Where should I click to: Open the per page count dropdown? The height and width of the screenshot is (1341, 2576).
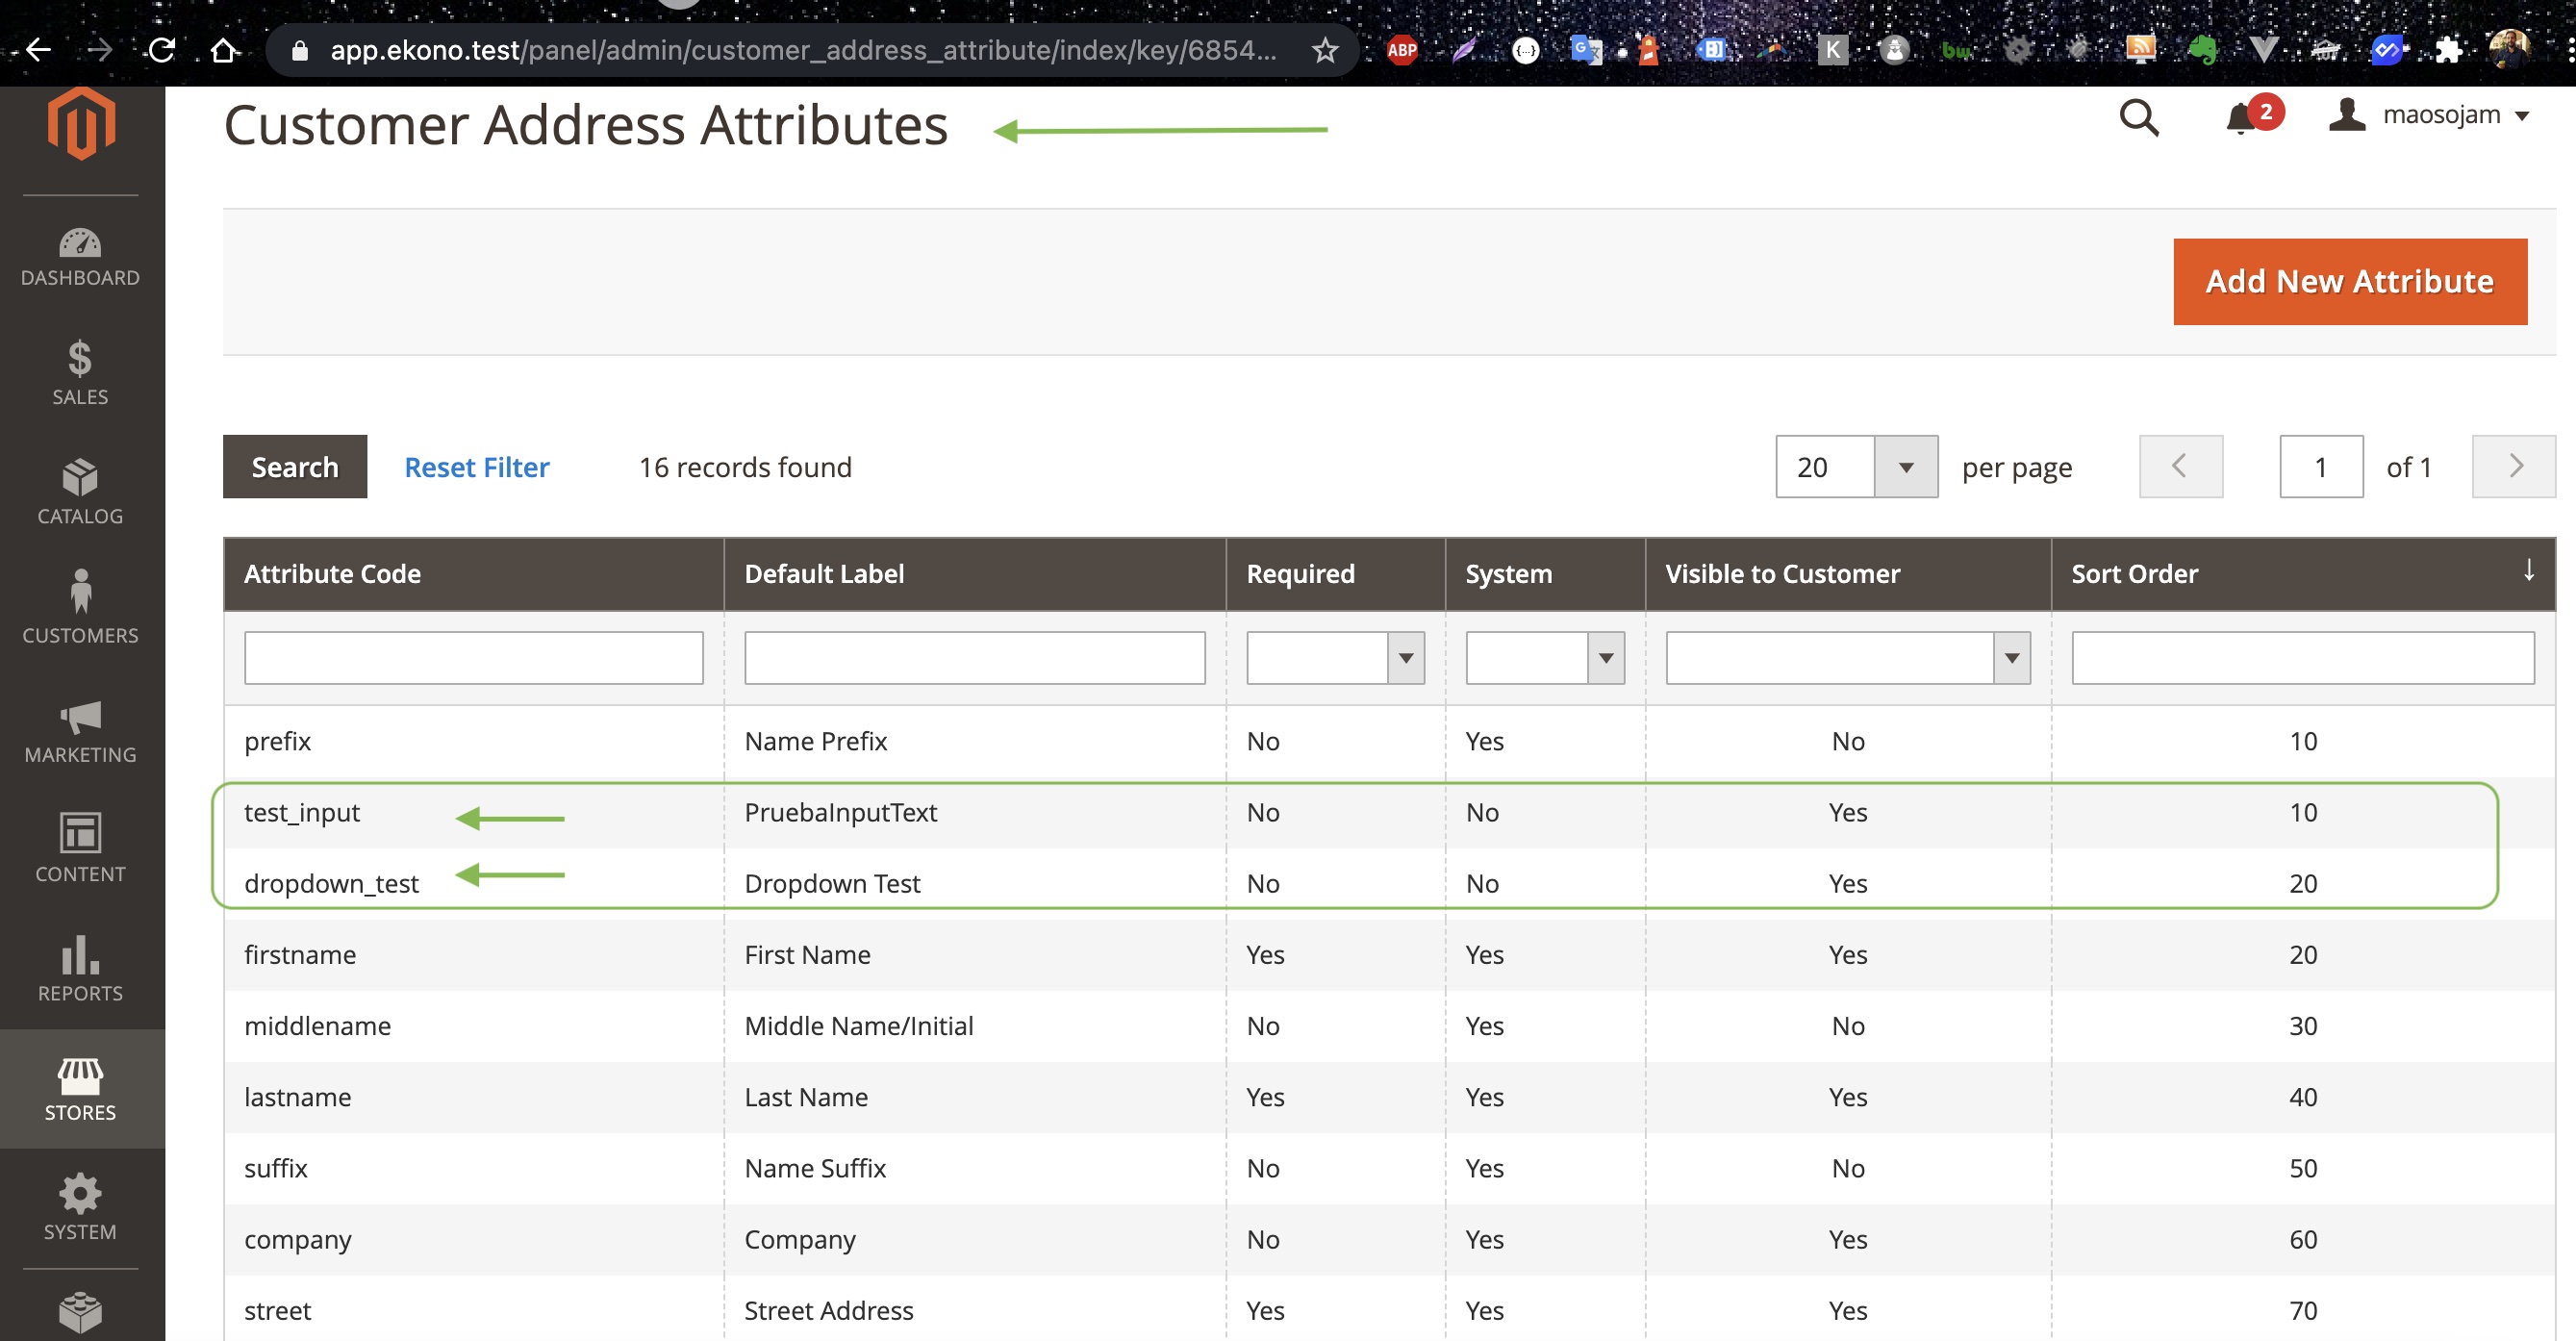[1905, 467]
